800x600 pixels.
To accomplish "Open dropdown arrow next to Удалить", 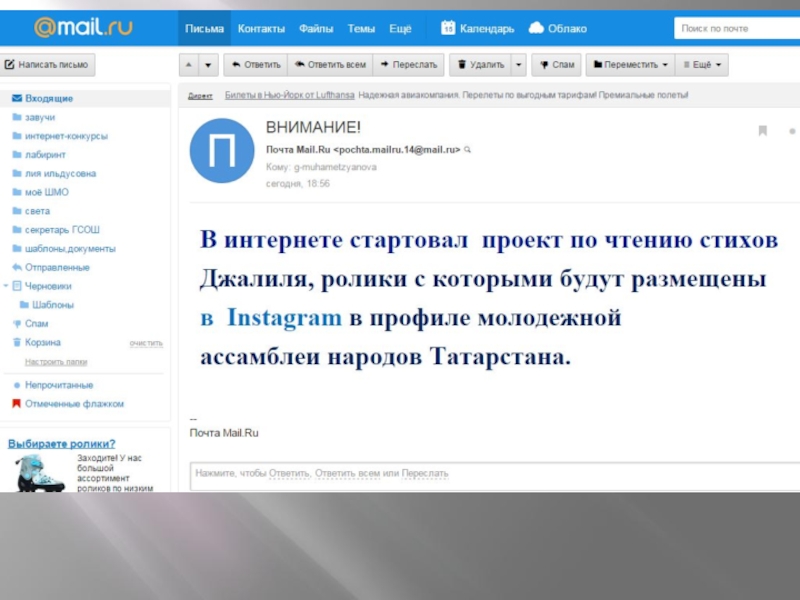I will click(518, 65).
